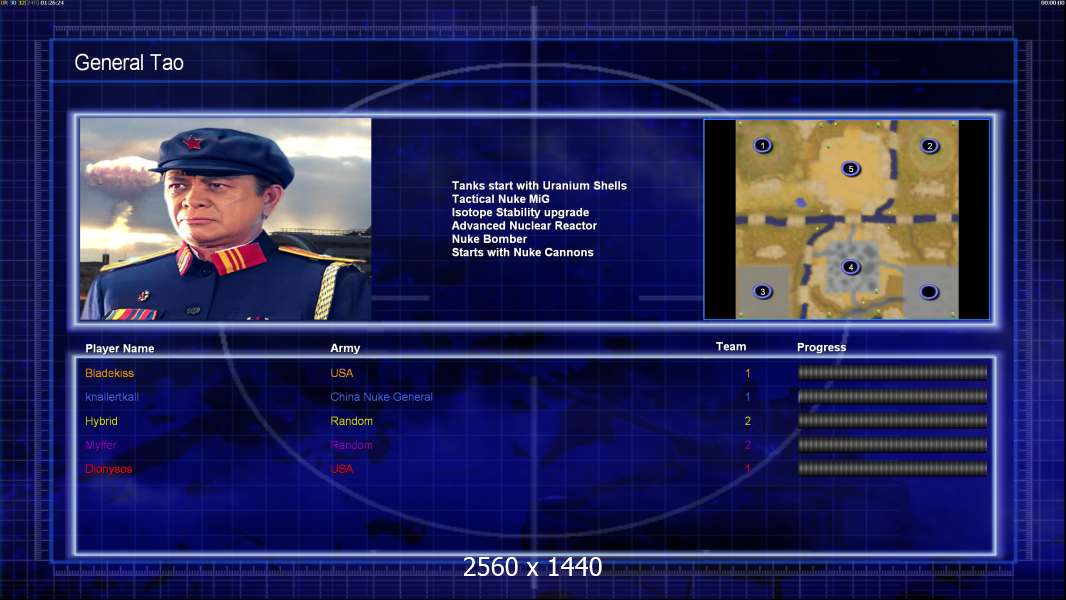Select player name knallertkall

tap(112, 397)
